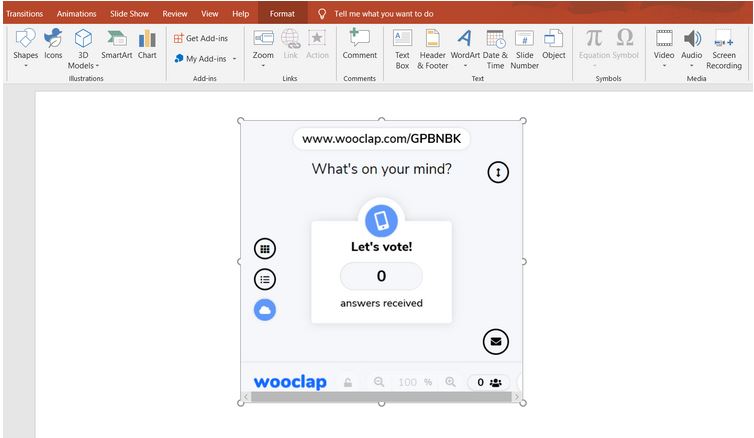Open the Wooclap messages envelope icon
754x438 pixels.
(x=496, y=342)
